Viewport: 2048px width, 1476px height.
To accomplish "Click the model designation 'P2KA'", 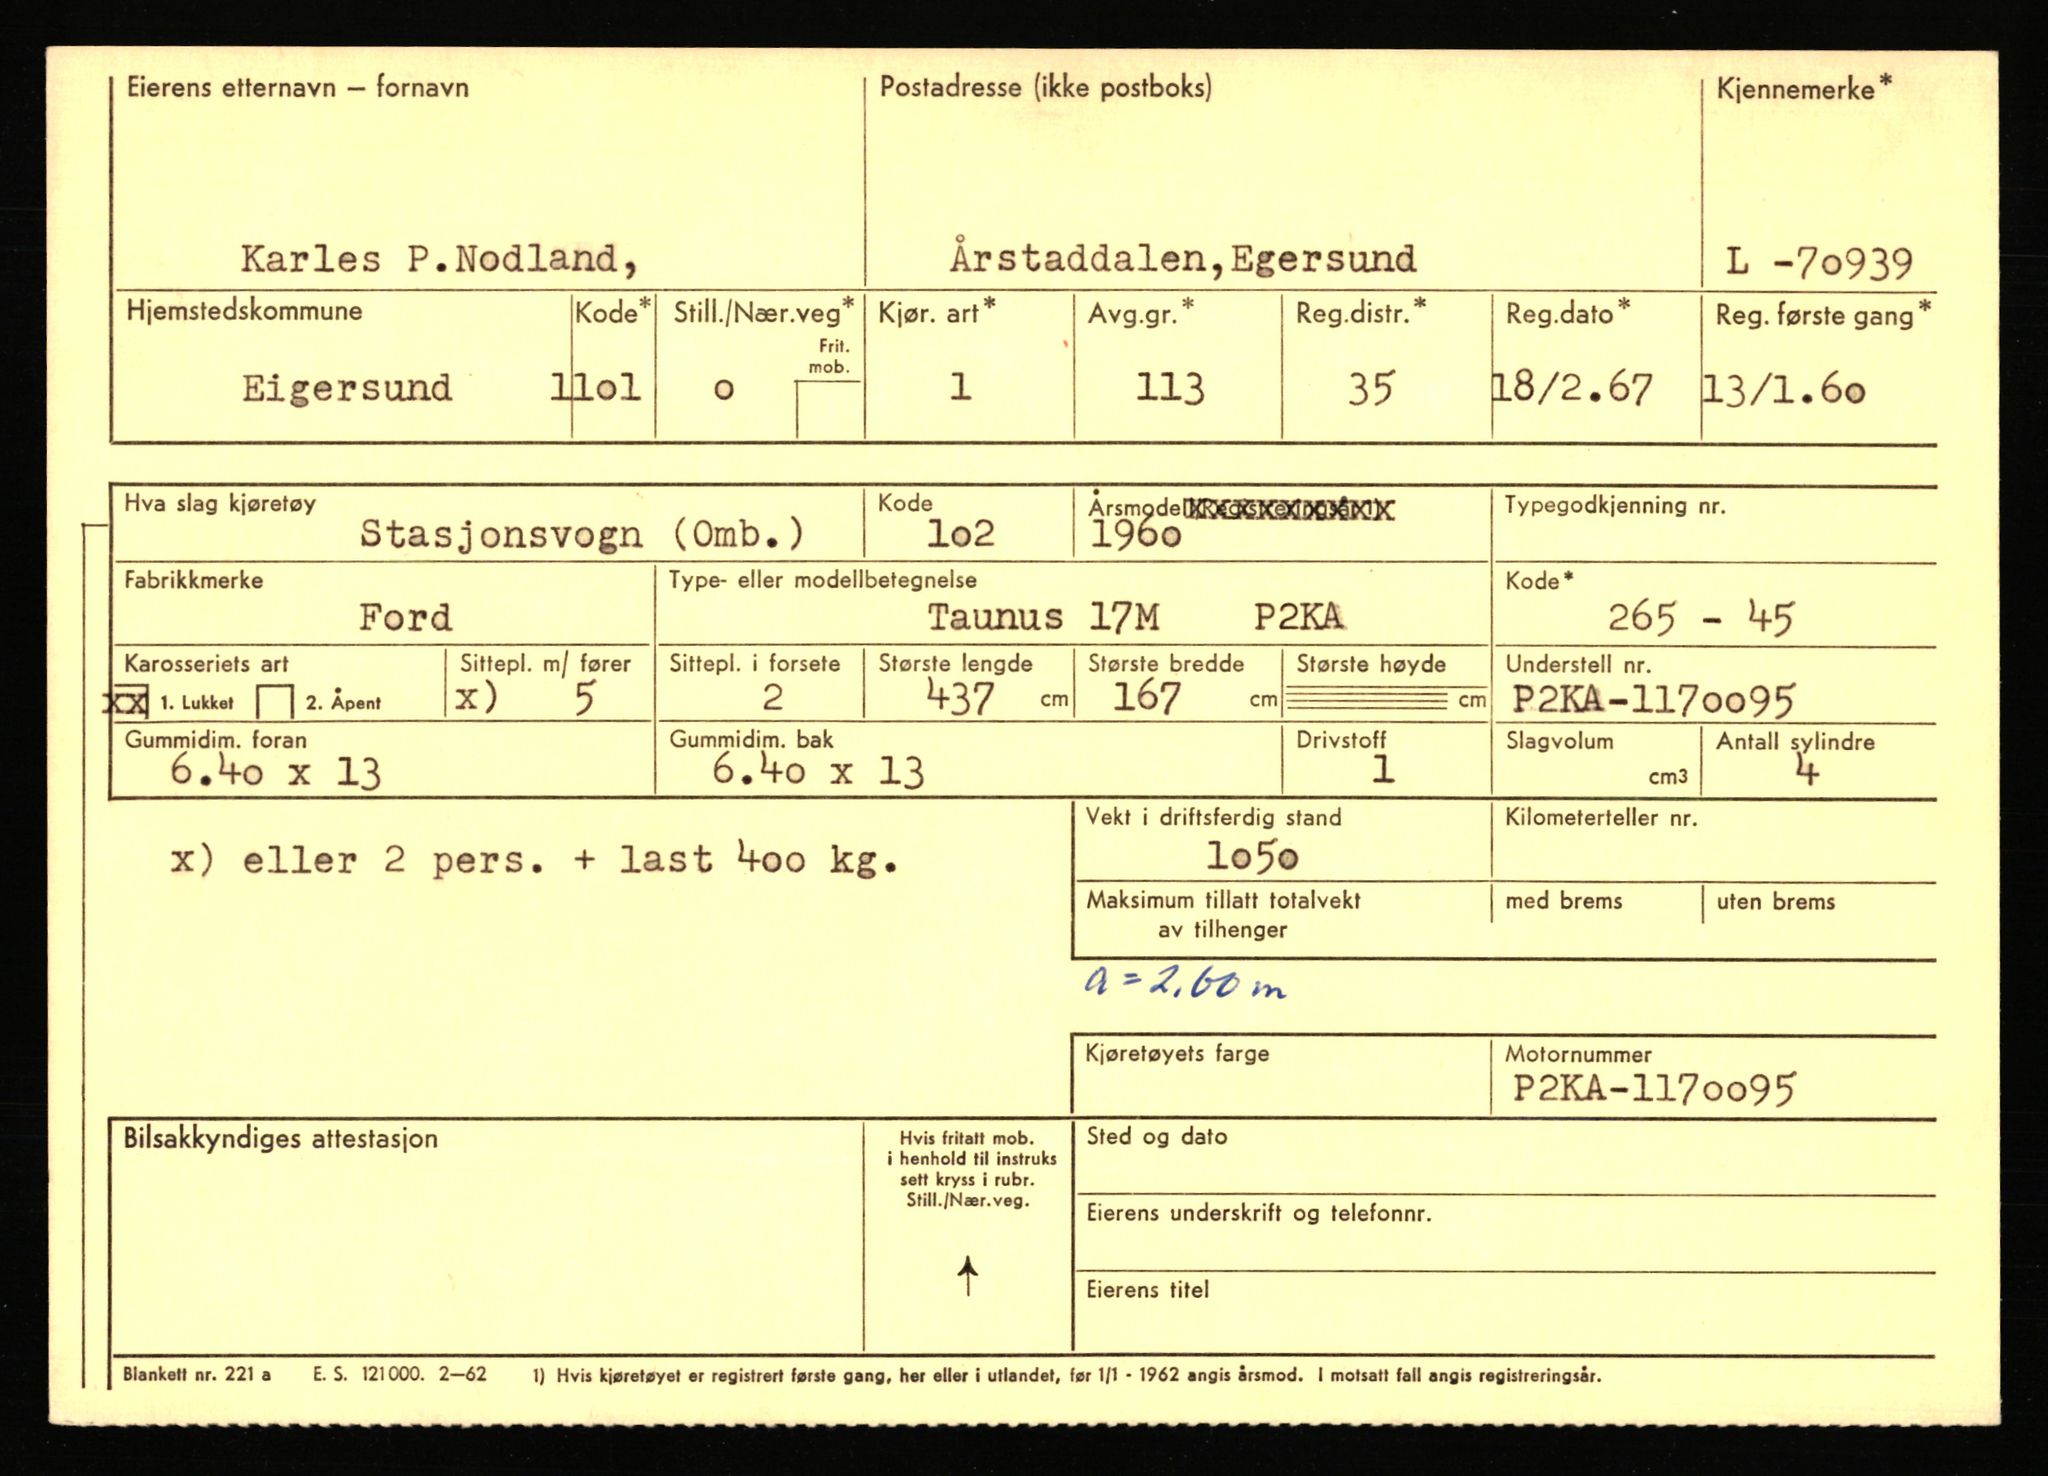I will coord(1299,617).
